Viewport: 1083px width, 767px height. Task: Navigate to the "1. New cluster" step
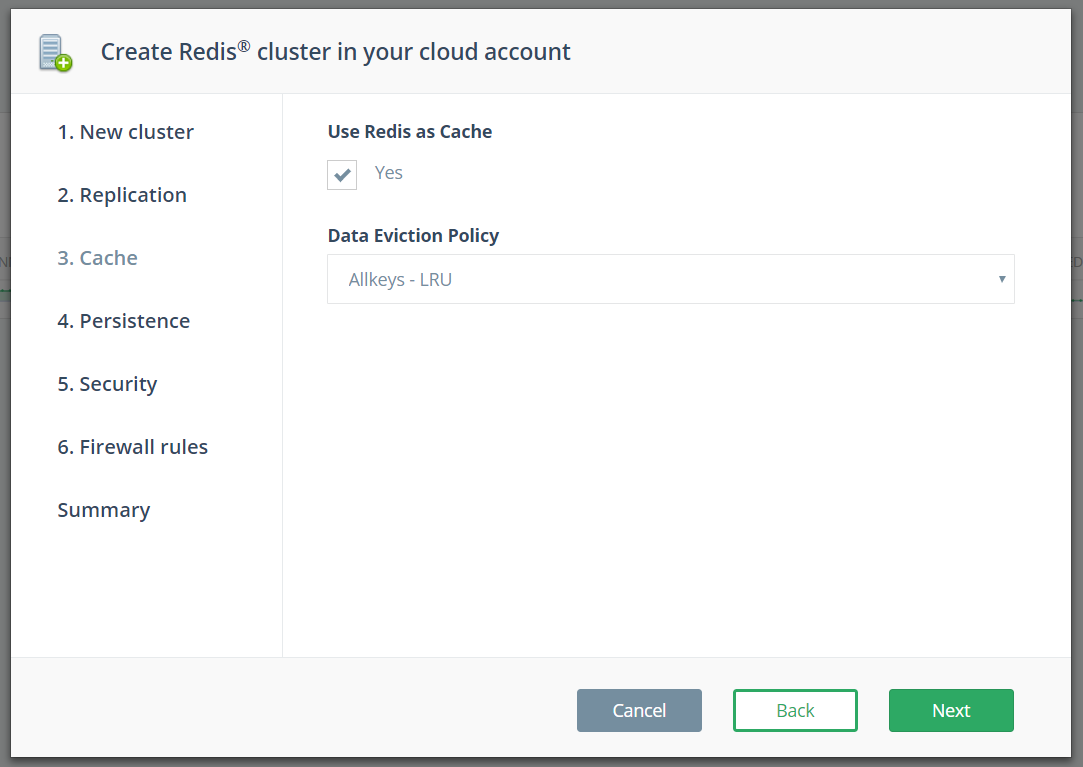(x=125, y=131)
